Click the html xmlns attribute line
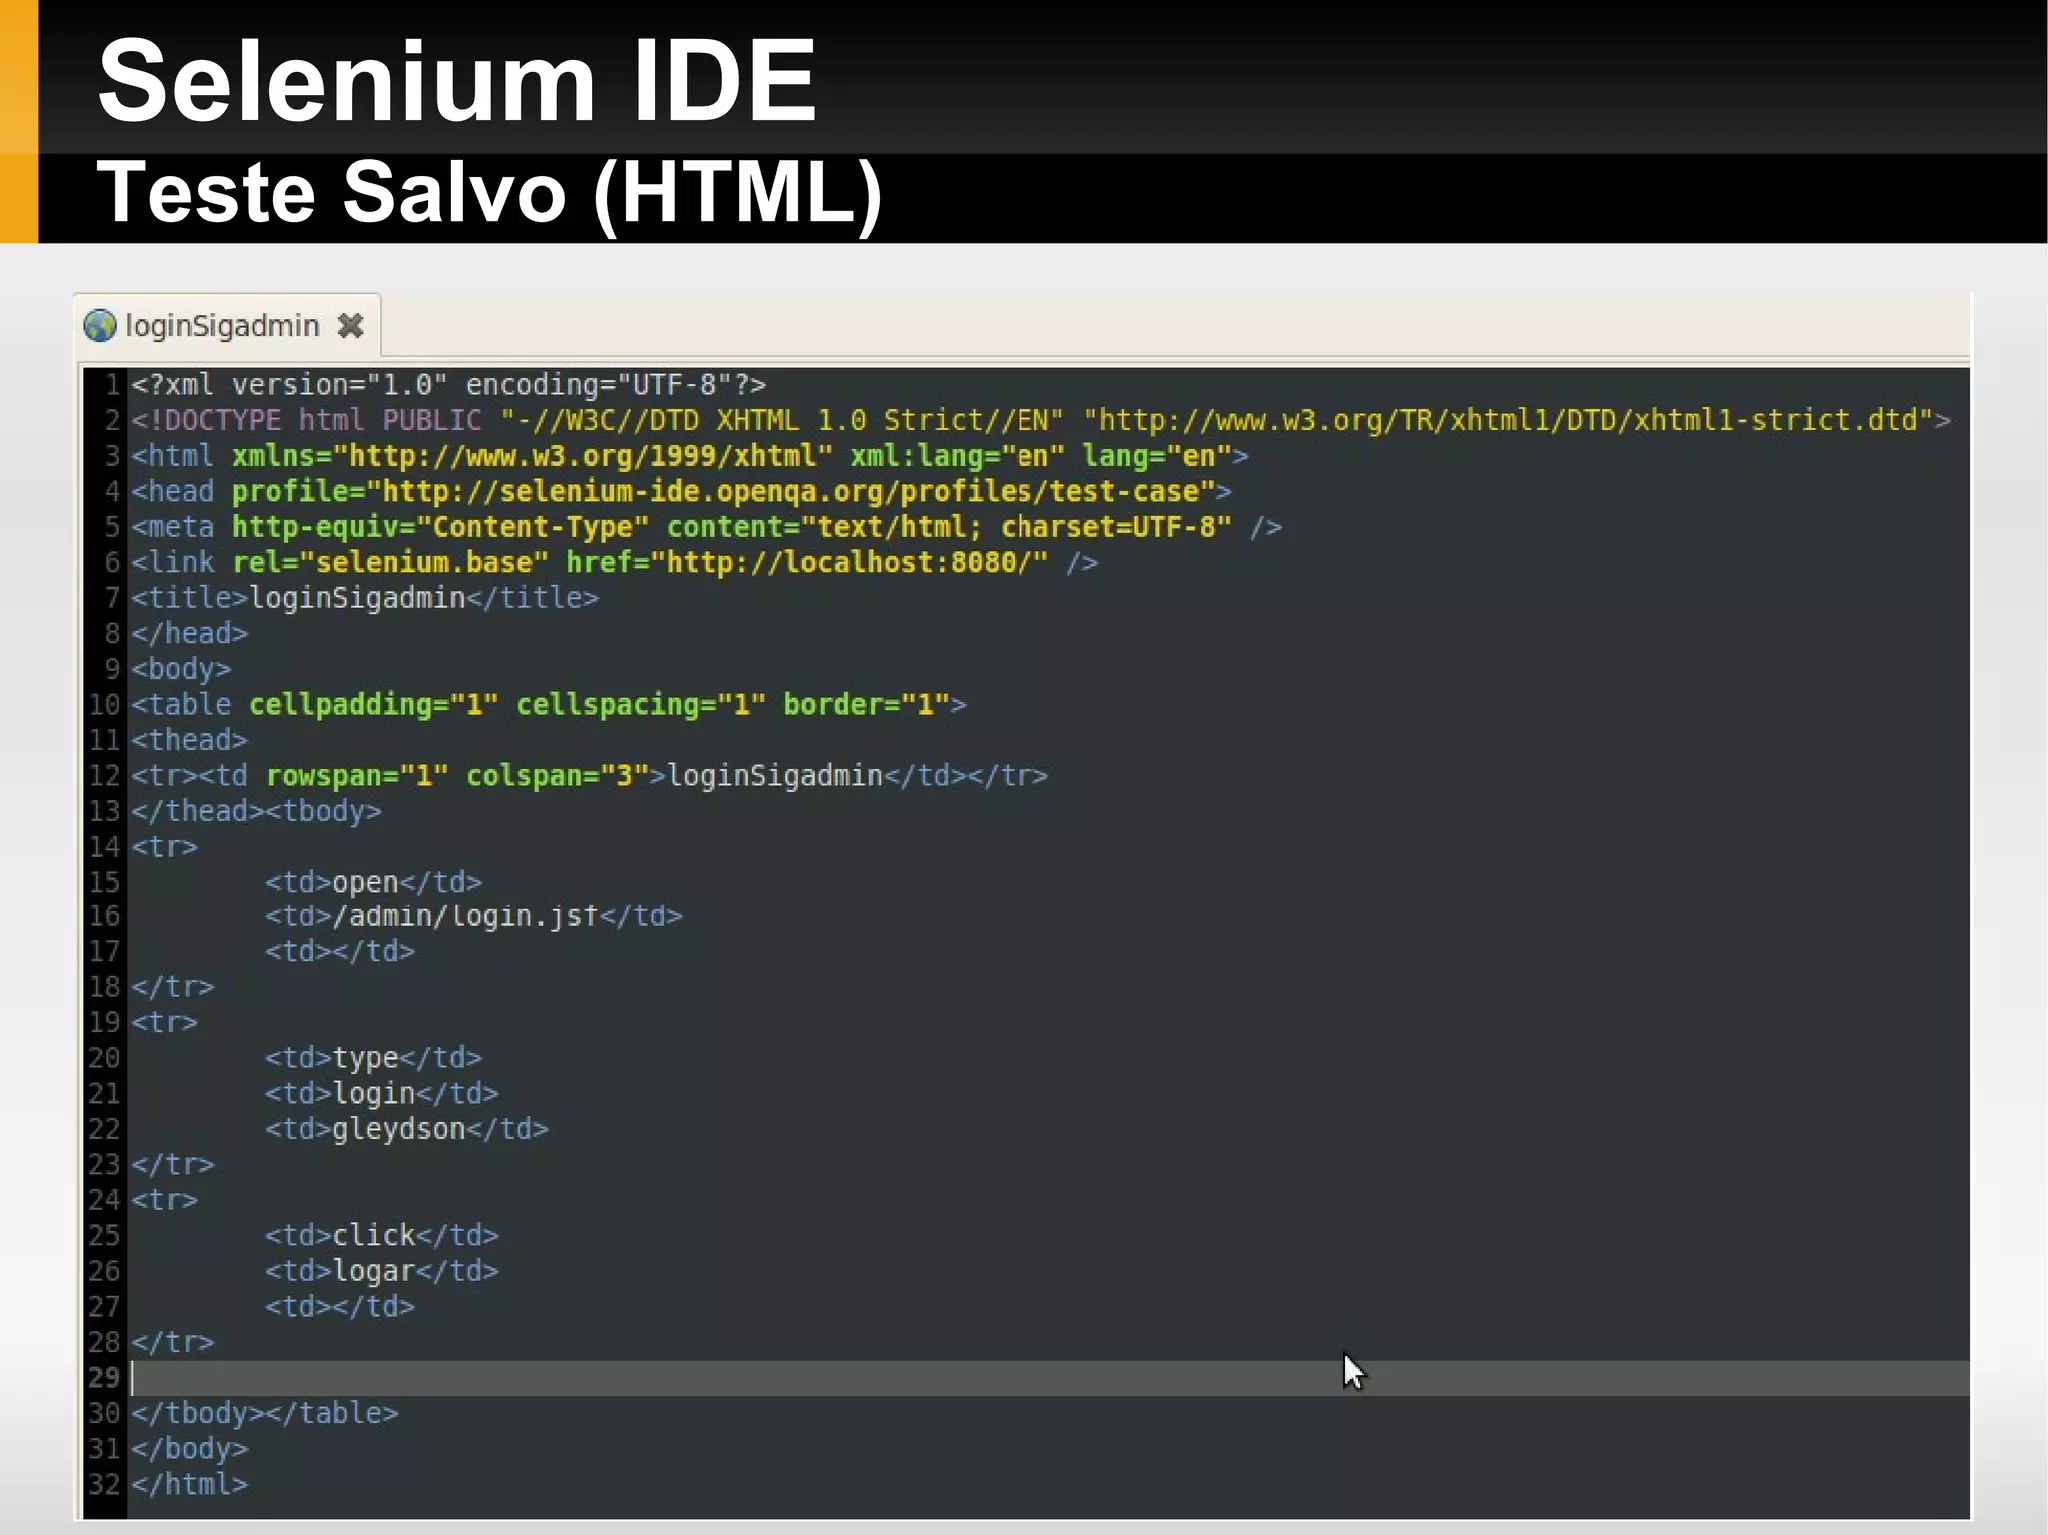Image resolution: width=2048 pixels, height=1535 pixels. [690, 456]
